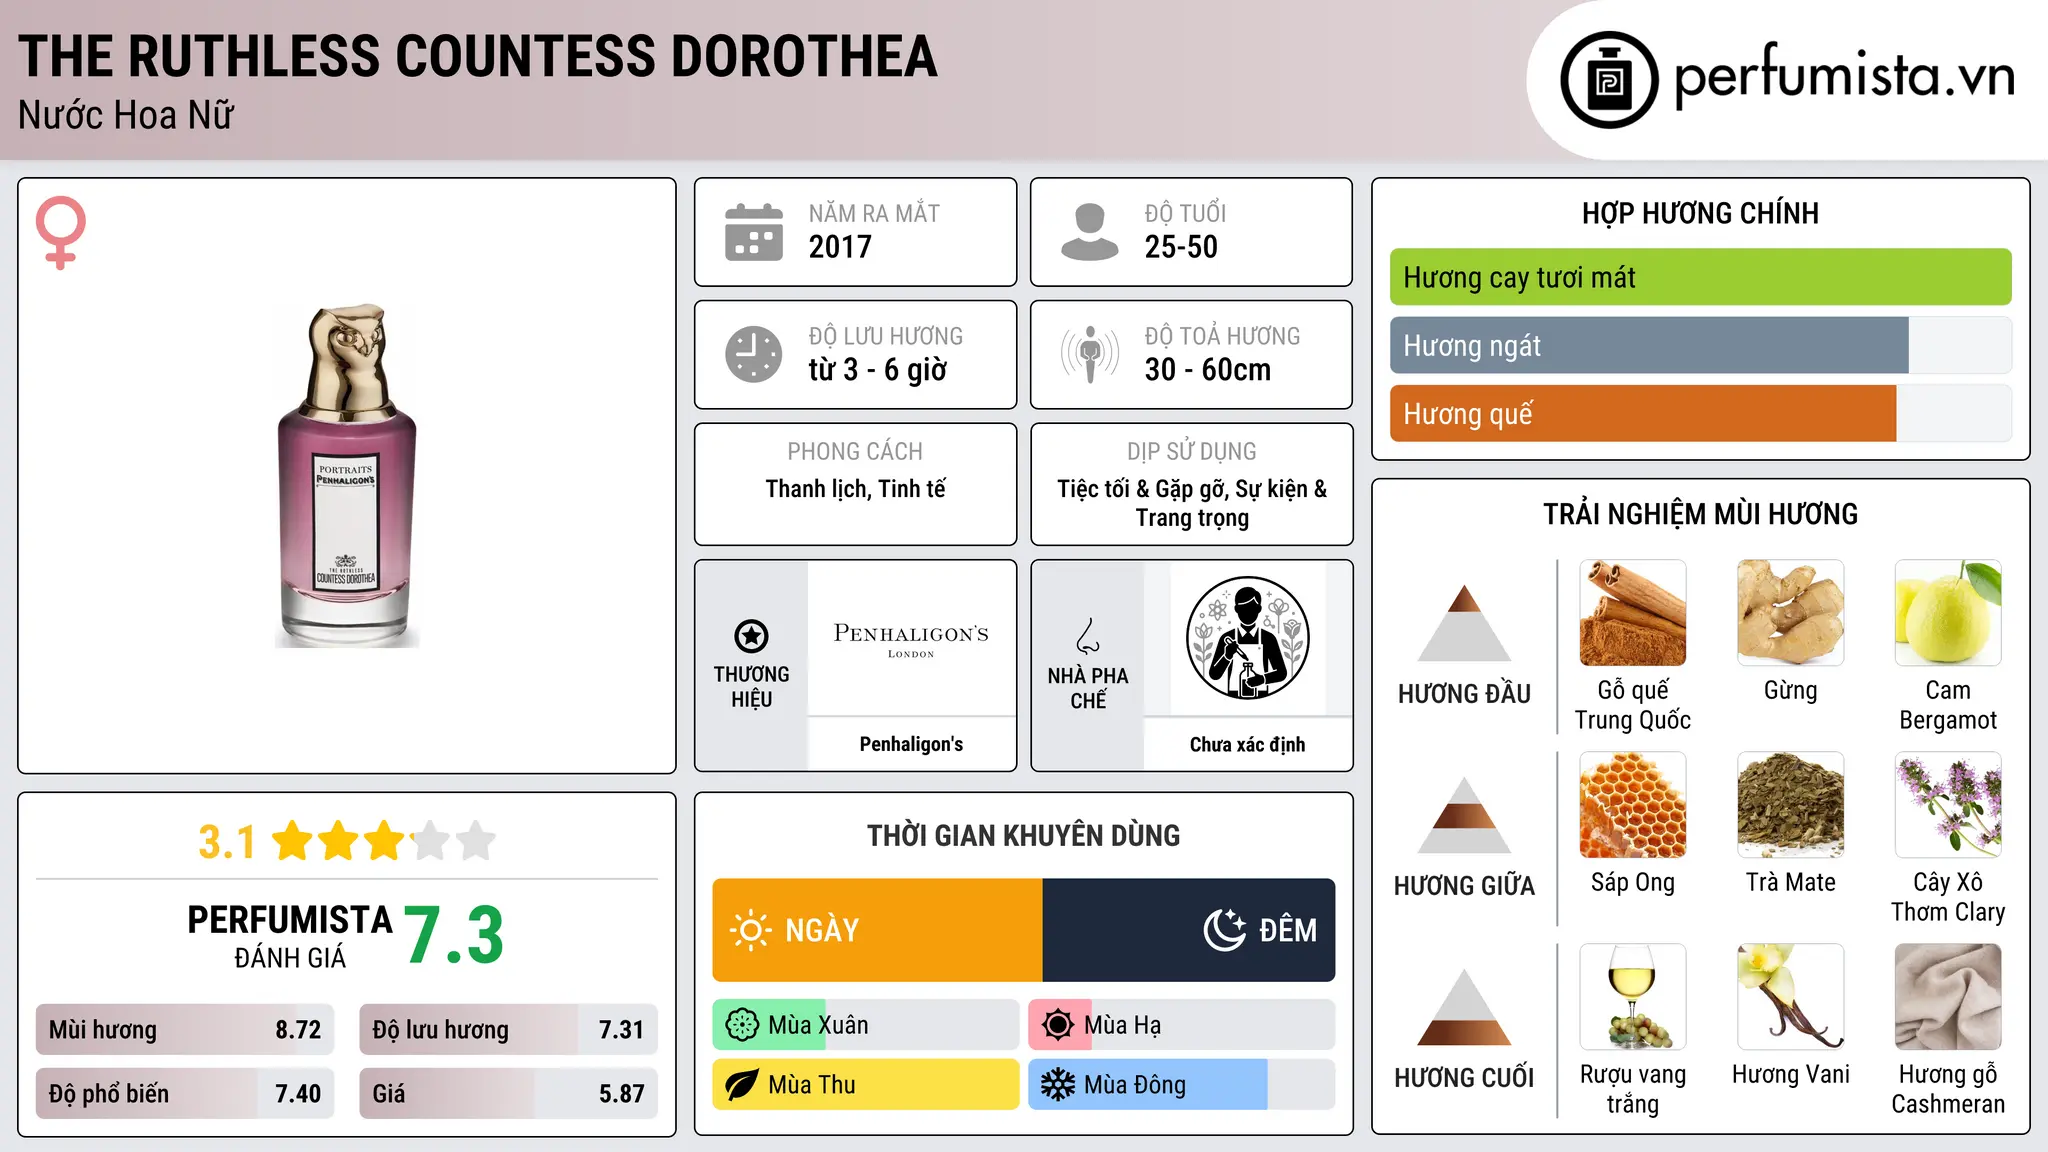Click the star badge icon above THƯƠNG HIỆU

pyautogui.click(x=751, y=636)
